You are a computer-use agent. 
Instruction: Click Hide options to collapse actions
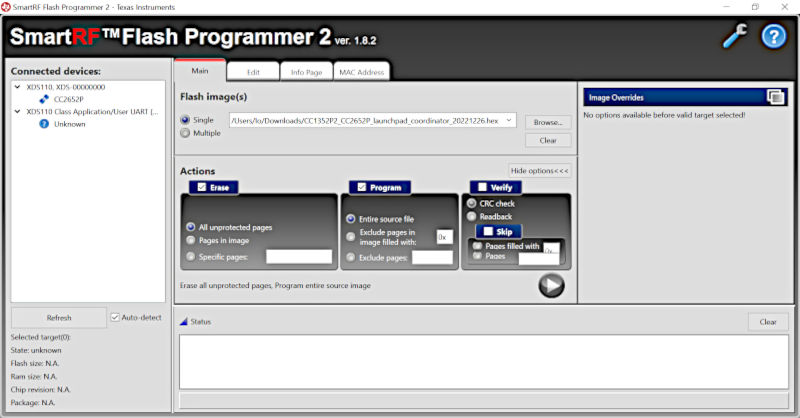pos(540,171)
